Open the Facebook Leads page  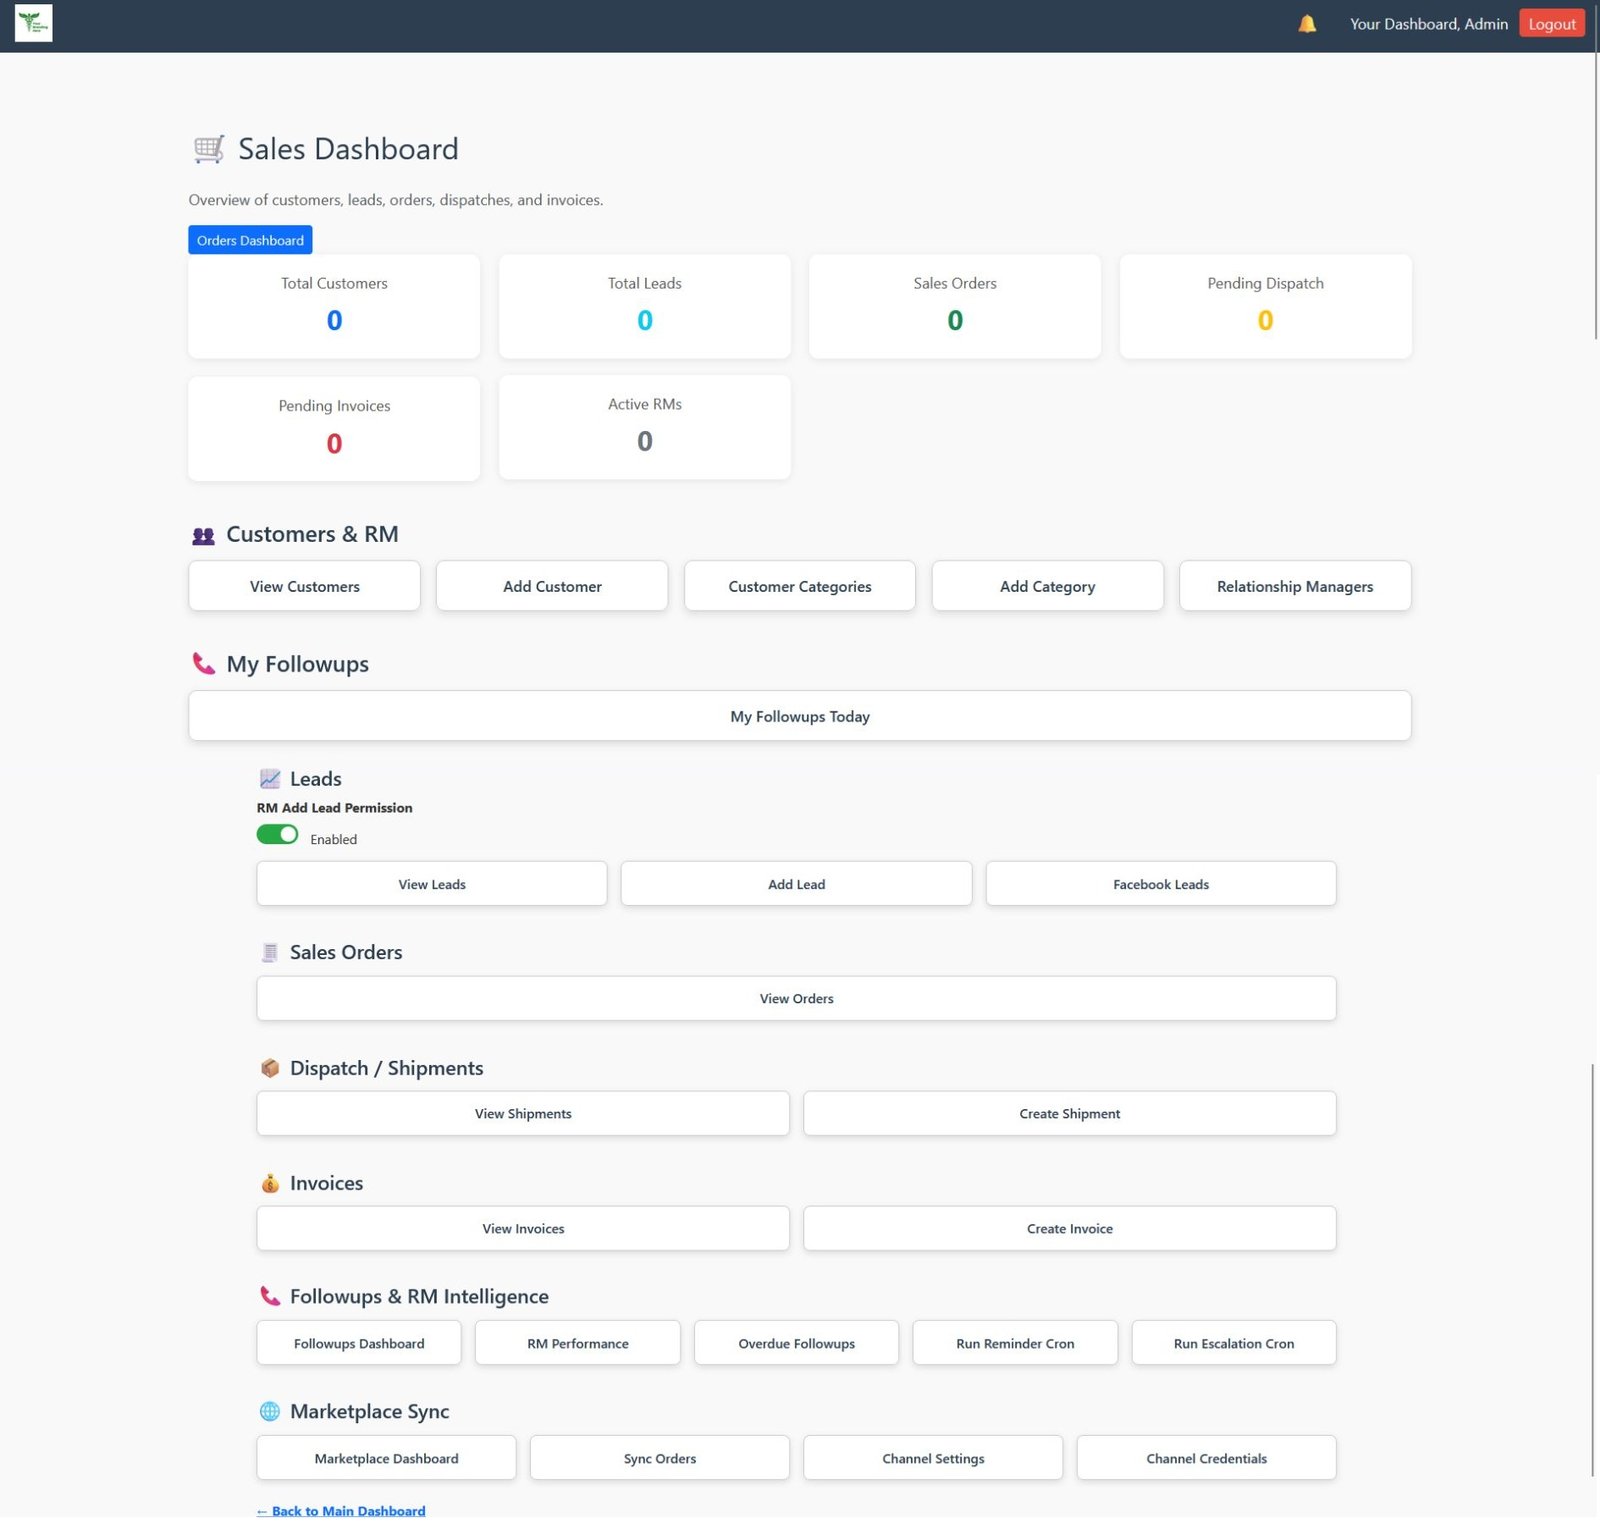1160,884
